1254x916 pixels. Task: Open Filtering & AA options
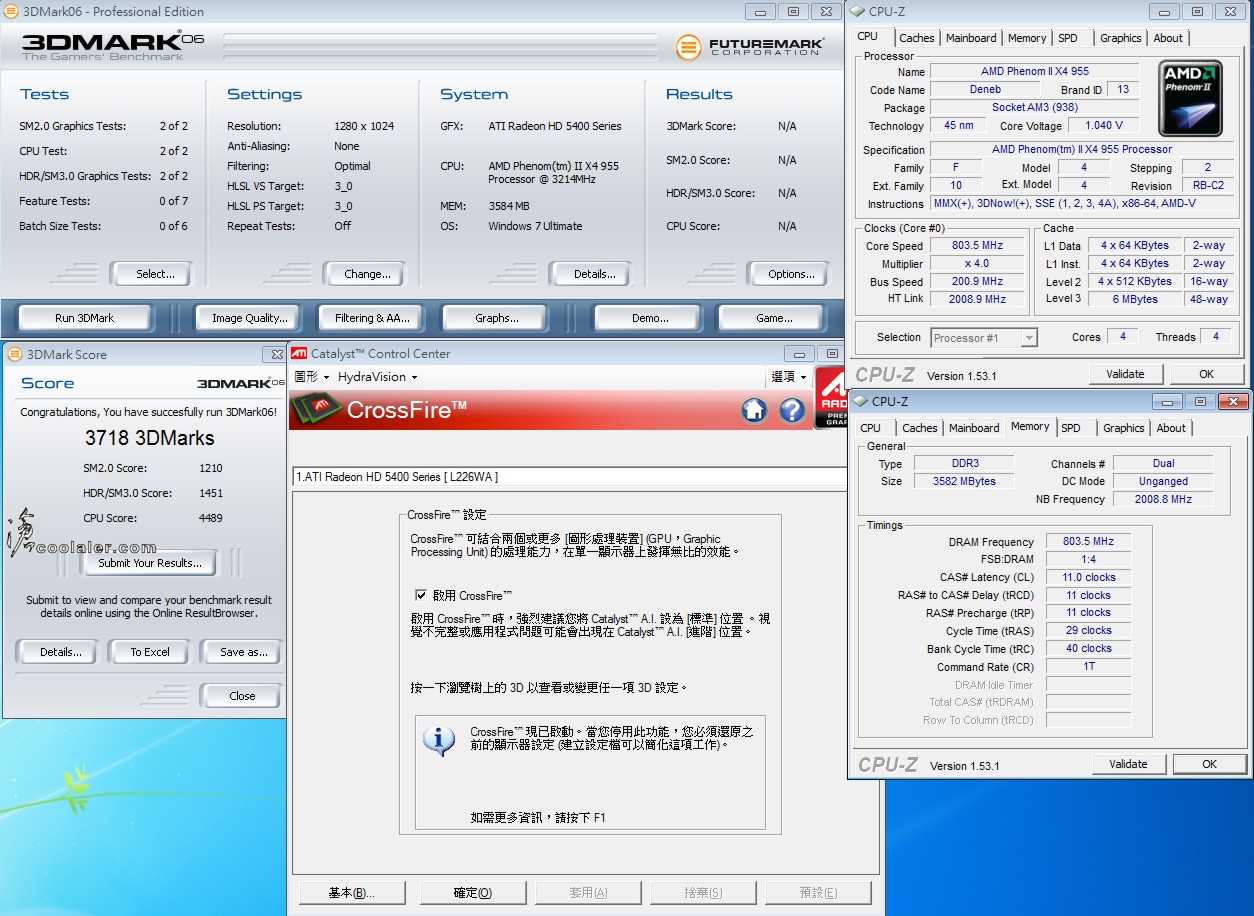tap(373, 318)
